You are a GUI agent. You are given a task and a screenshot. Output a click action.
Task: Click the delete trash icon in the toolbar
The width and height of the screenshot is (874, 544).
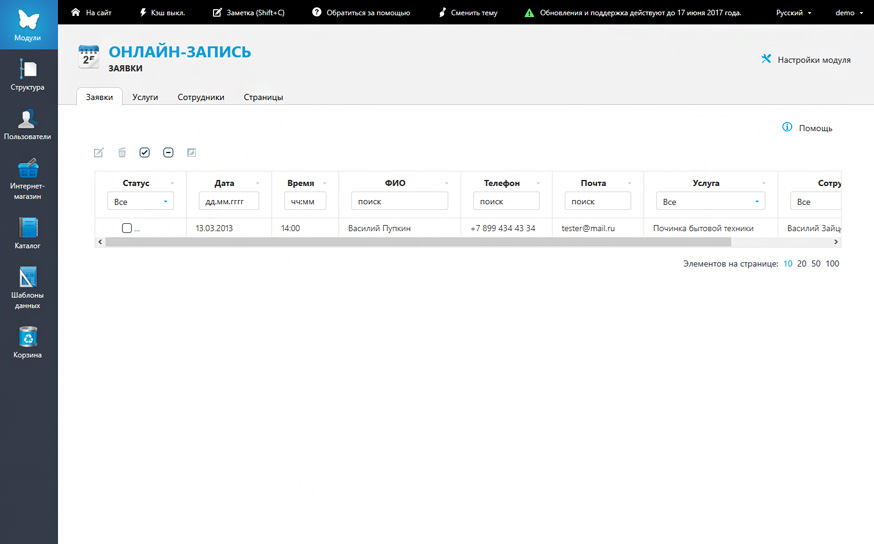coord(122,152)
